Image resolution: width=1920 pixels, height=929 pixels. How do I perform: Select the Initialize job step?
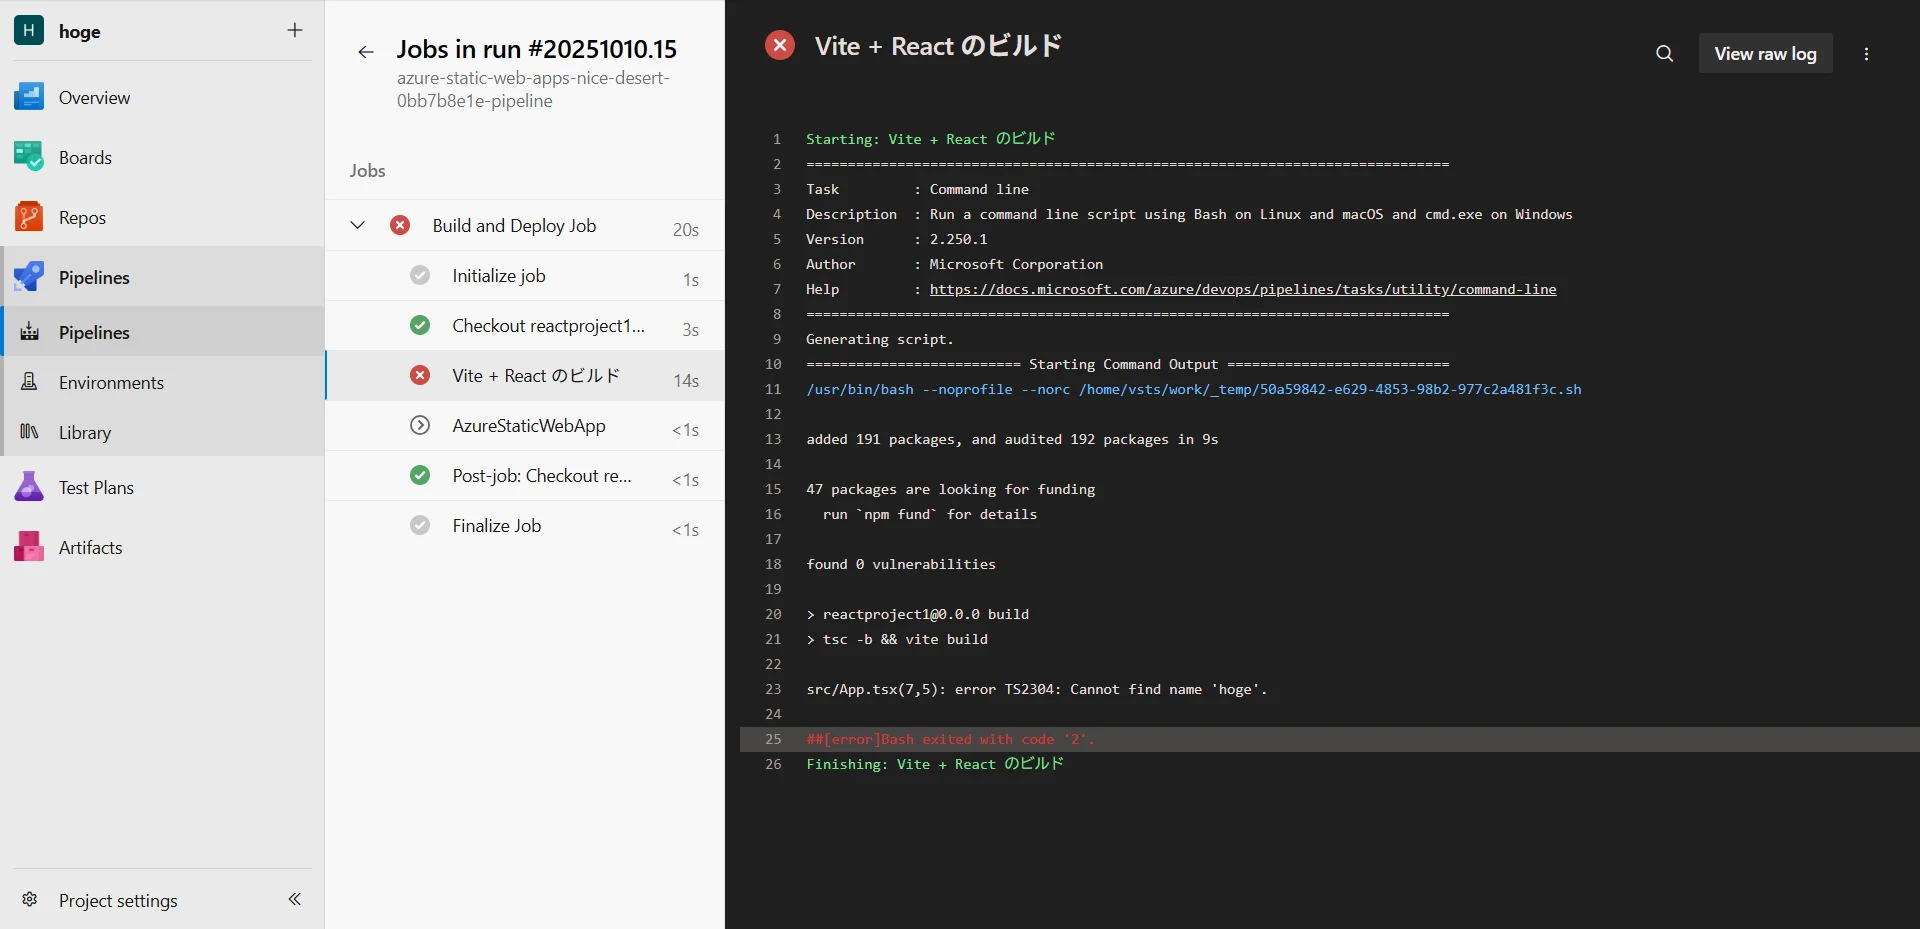click(x=498, y=276)
